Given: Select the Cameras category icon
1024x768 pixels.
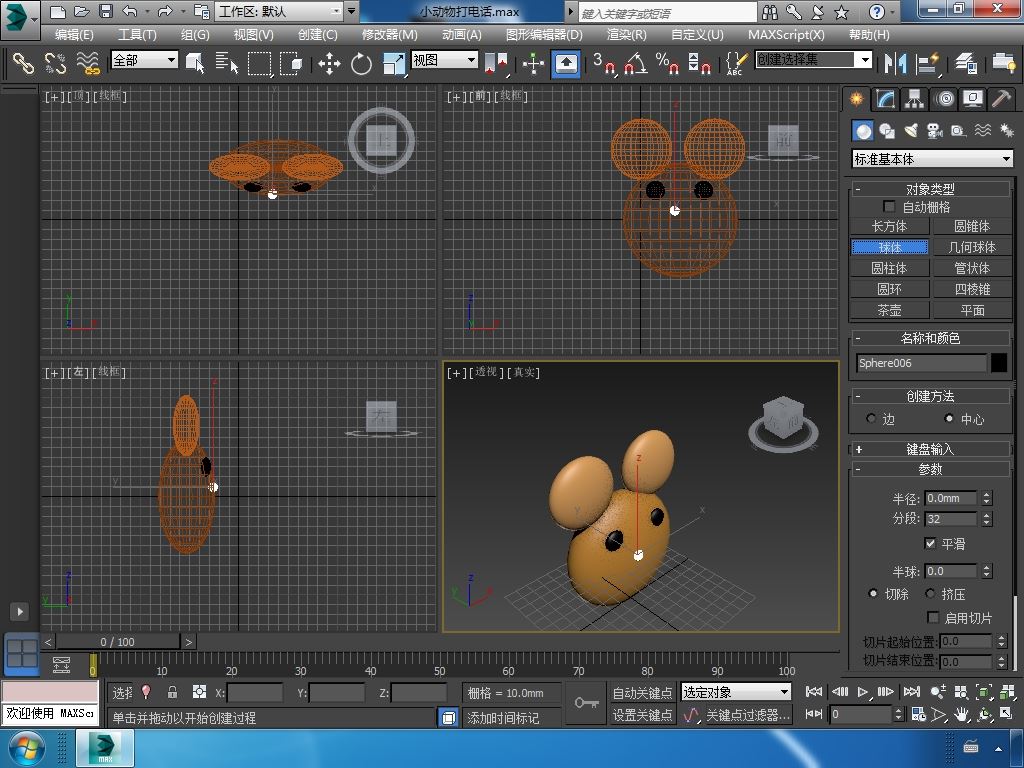Looking at the screenshot, I should click(935, 131).
